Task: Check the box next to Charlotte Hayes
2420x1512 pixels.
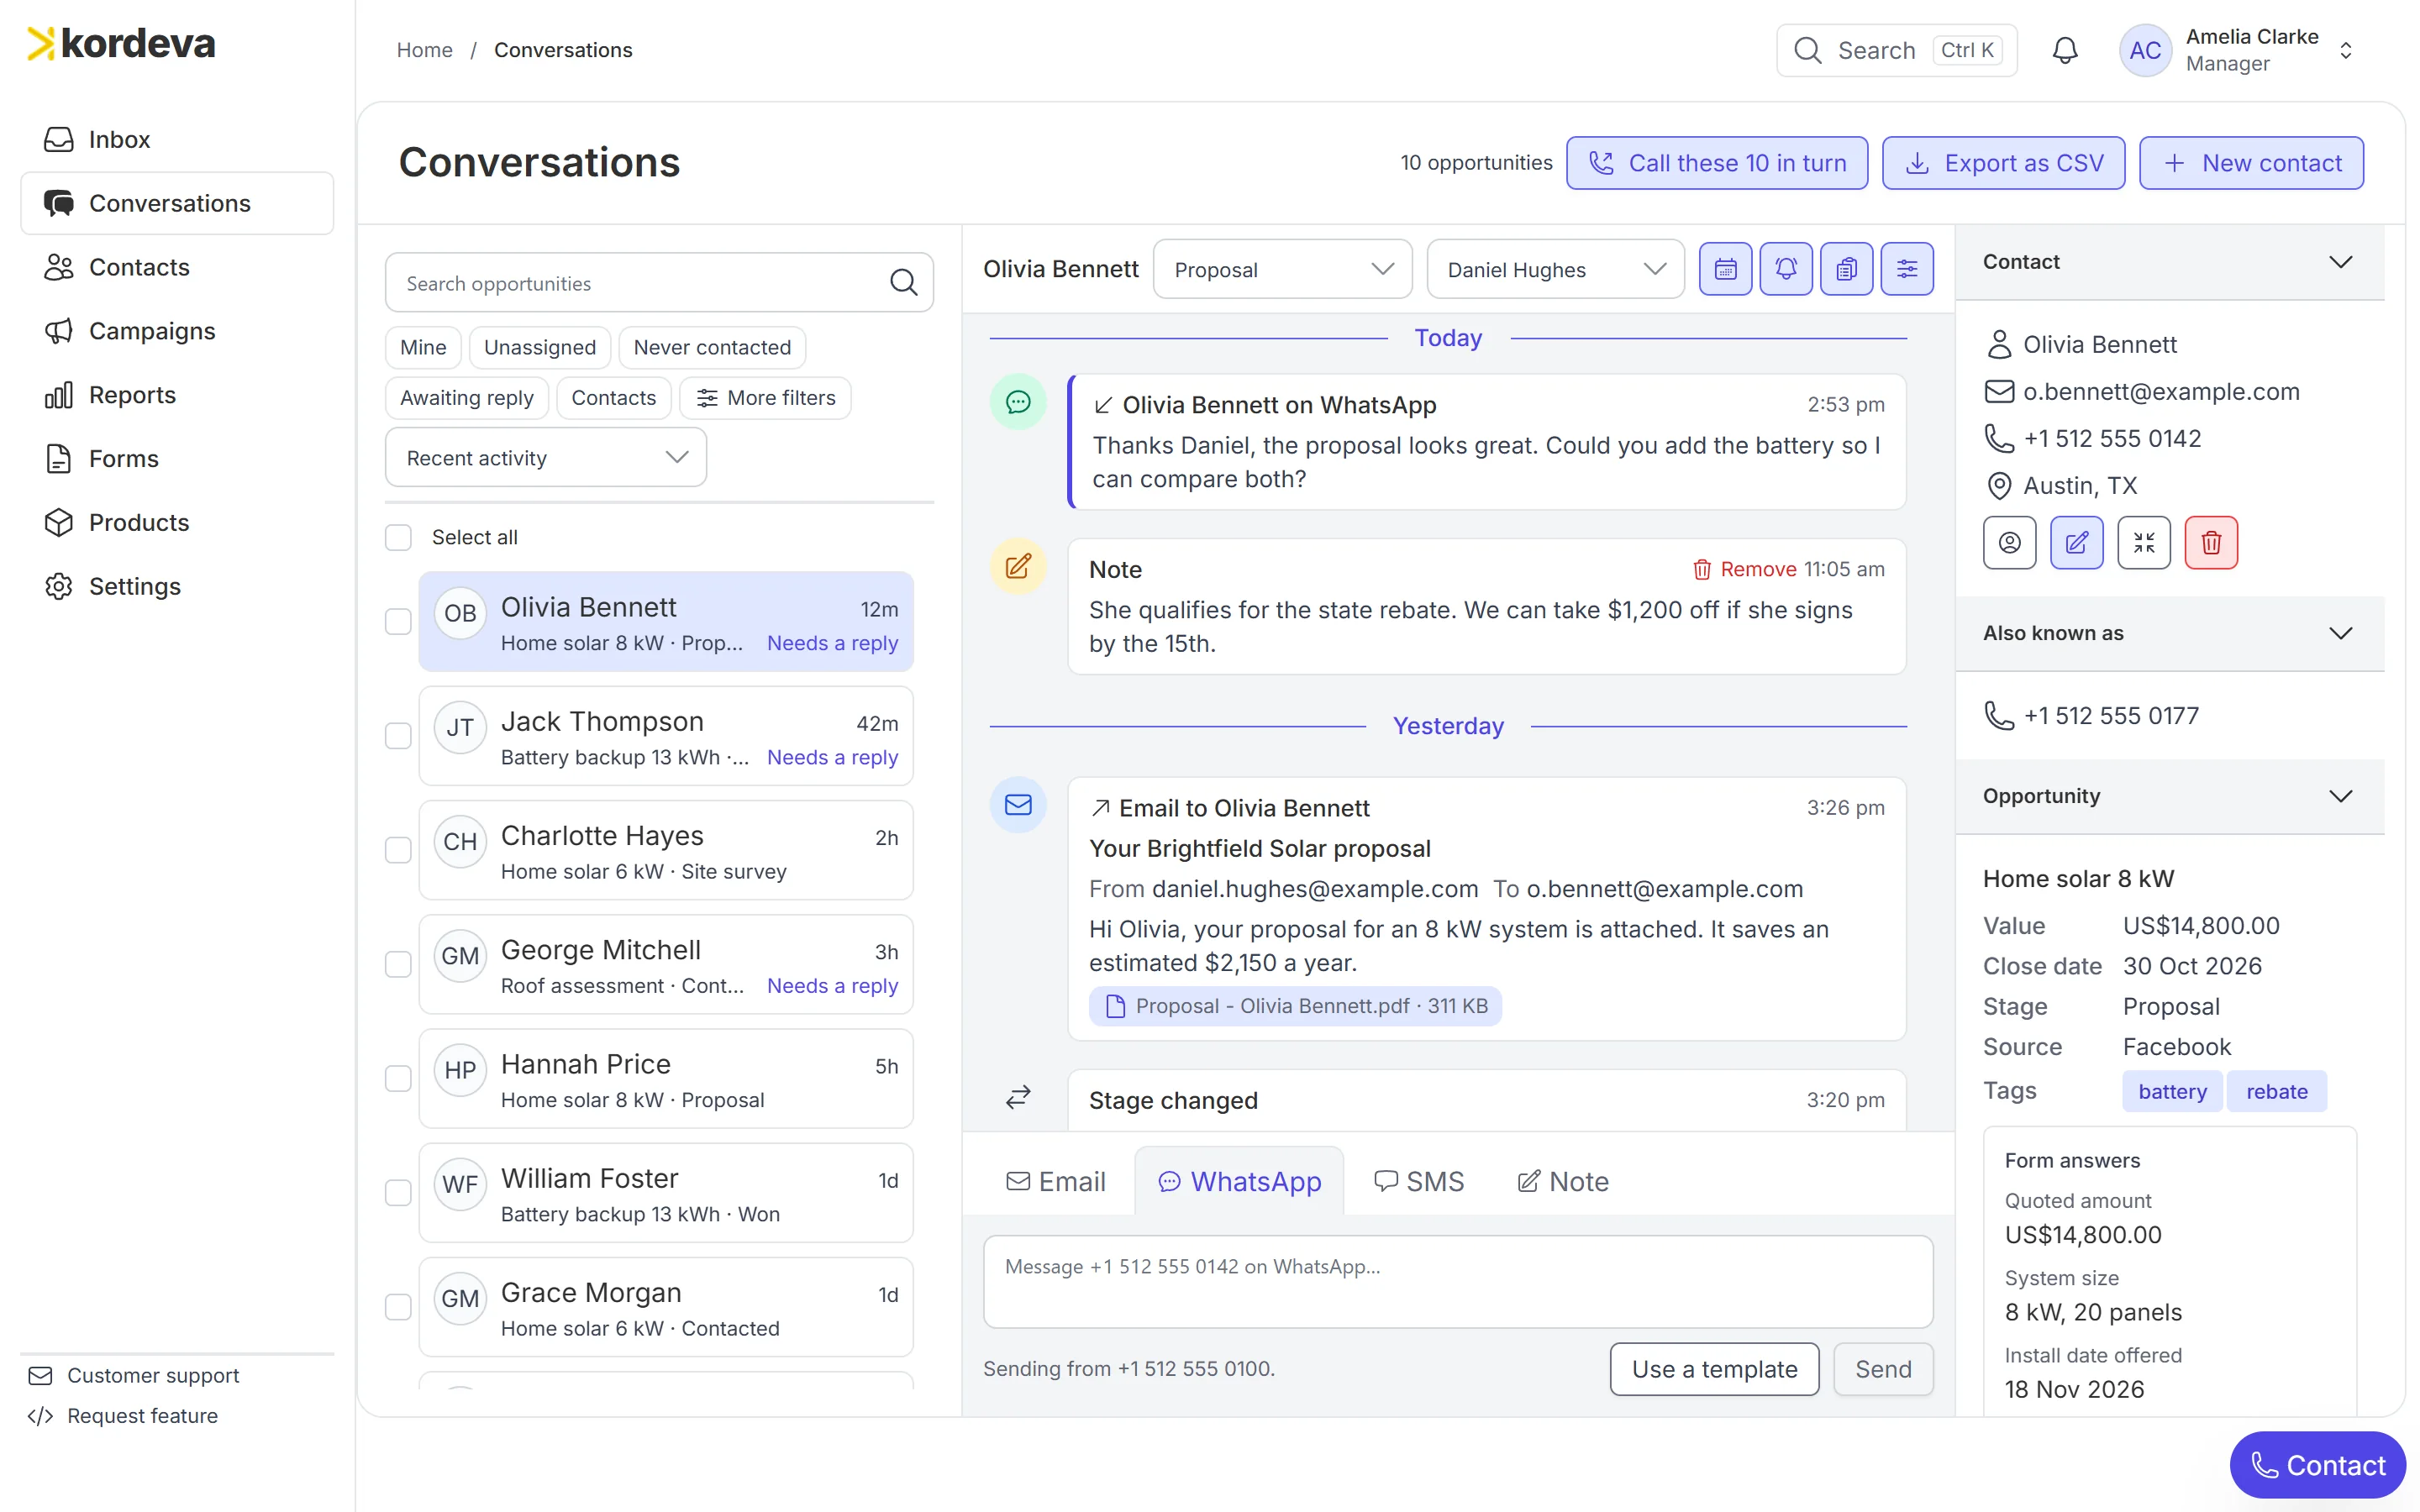Action: (x=398, y=850)
